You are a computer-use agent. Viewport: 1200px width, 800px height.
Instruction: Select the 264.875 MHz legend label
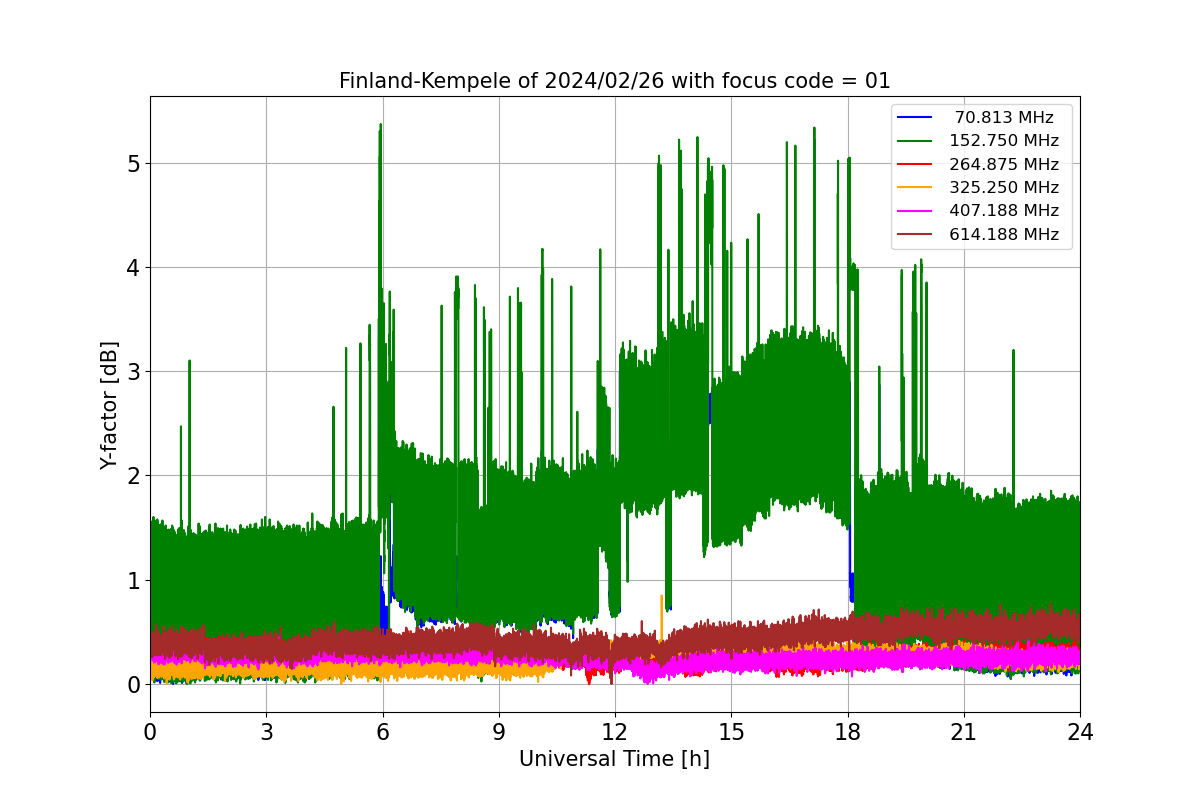coord(1004,164)
